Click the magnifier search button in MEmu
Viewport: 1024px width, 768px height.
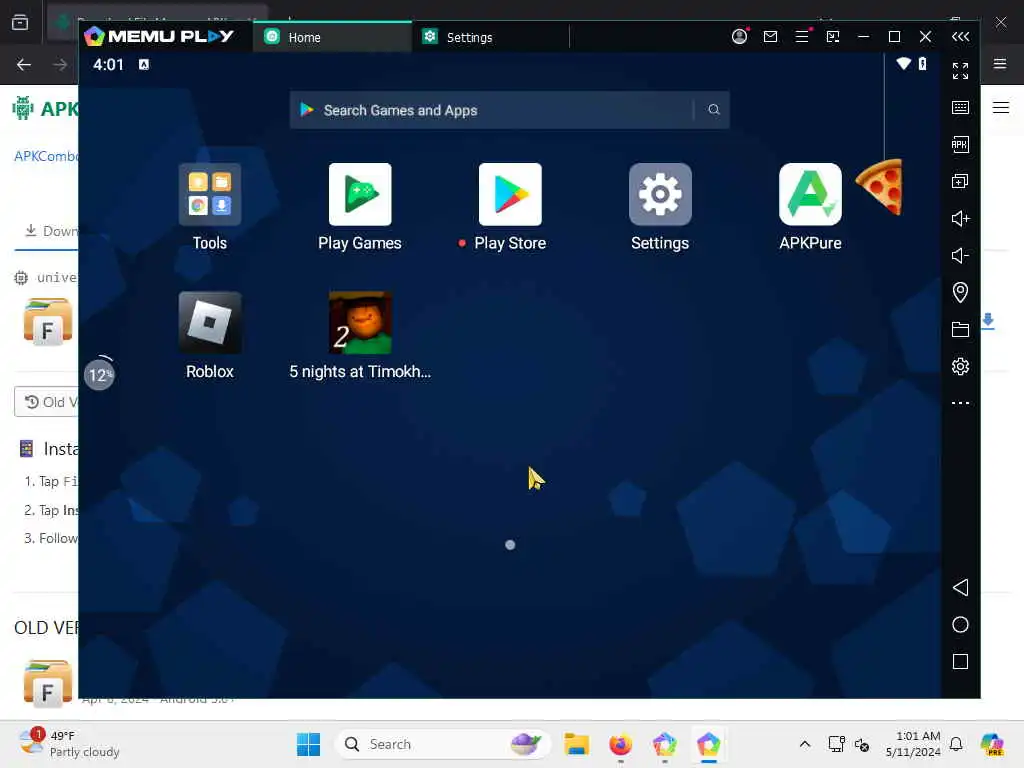(x=714, y=110)
